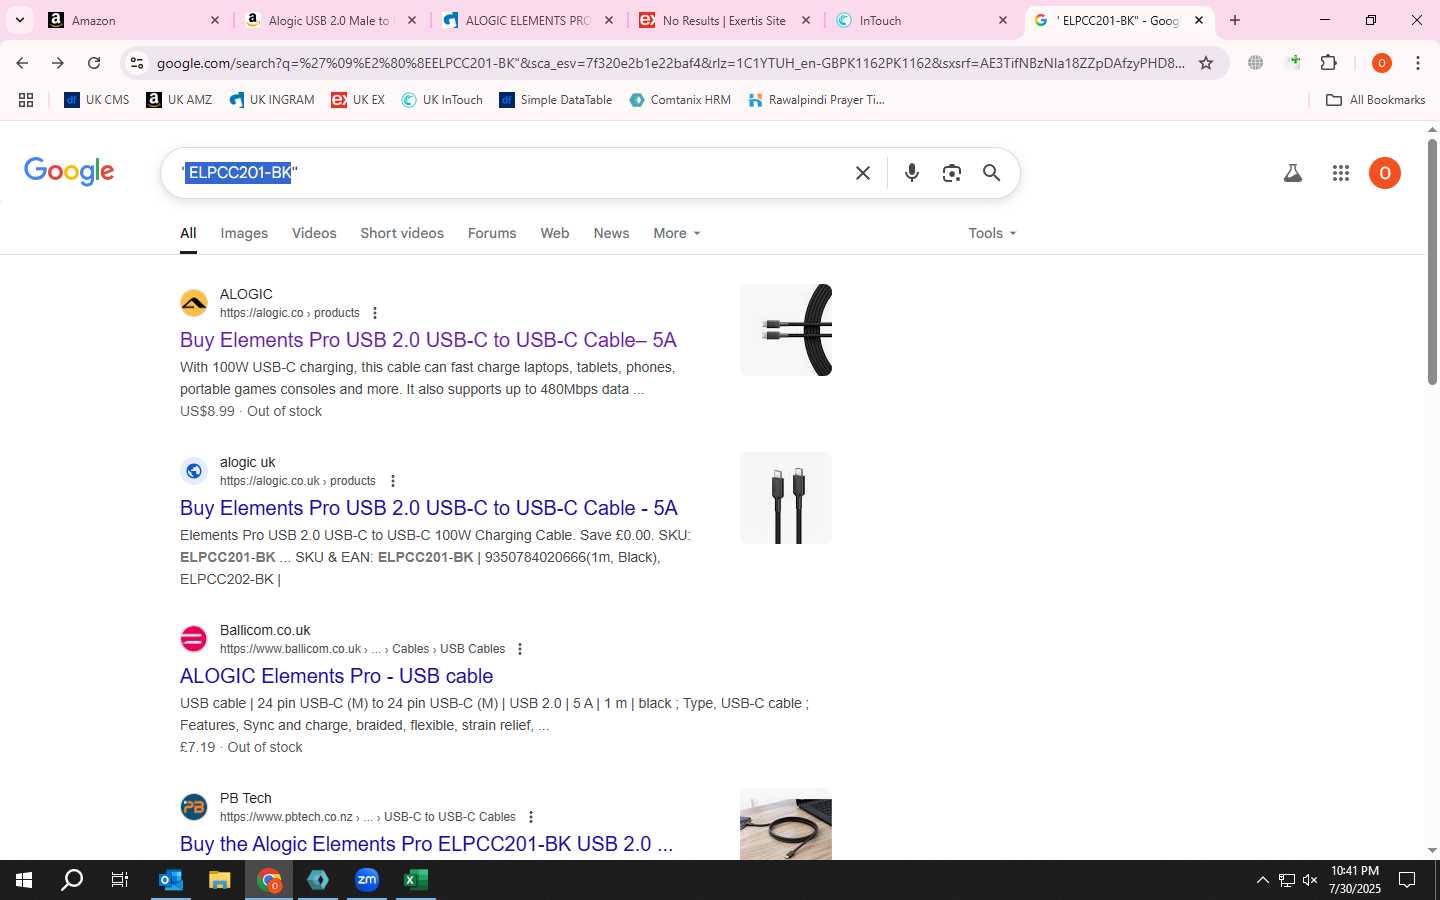
Task: Open more options for Ballicom result
Action: click(x=520, y=649)
